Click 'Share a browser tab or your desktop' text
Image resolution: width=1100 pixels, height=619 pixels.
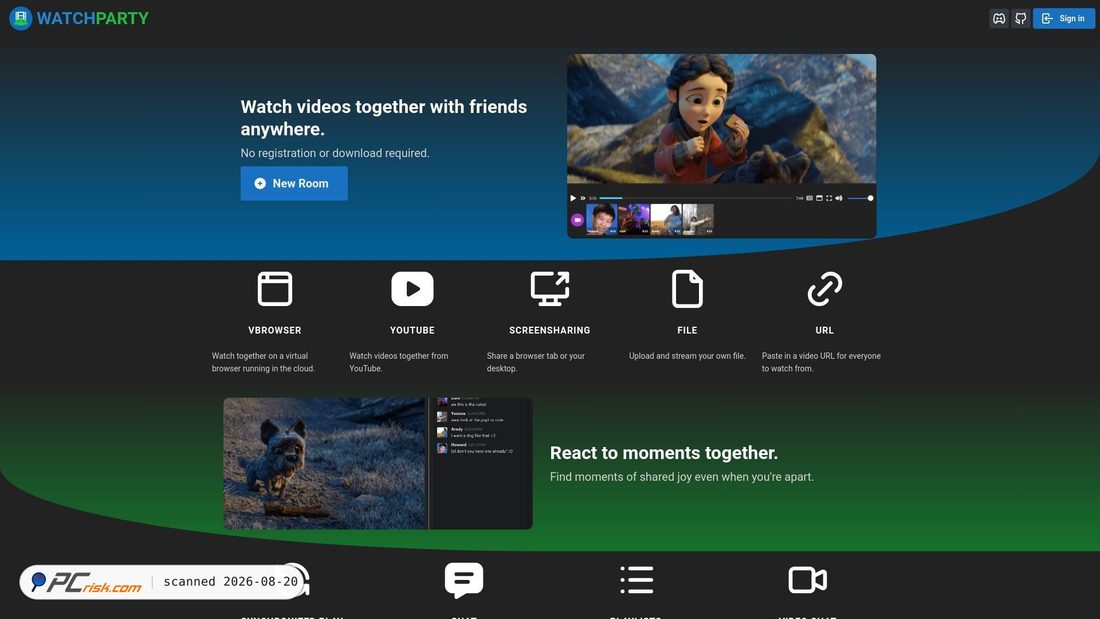[x=536, y=362]
